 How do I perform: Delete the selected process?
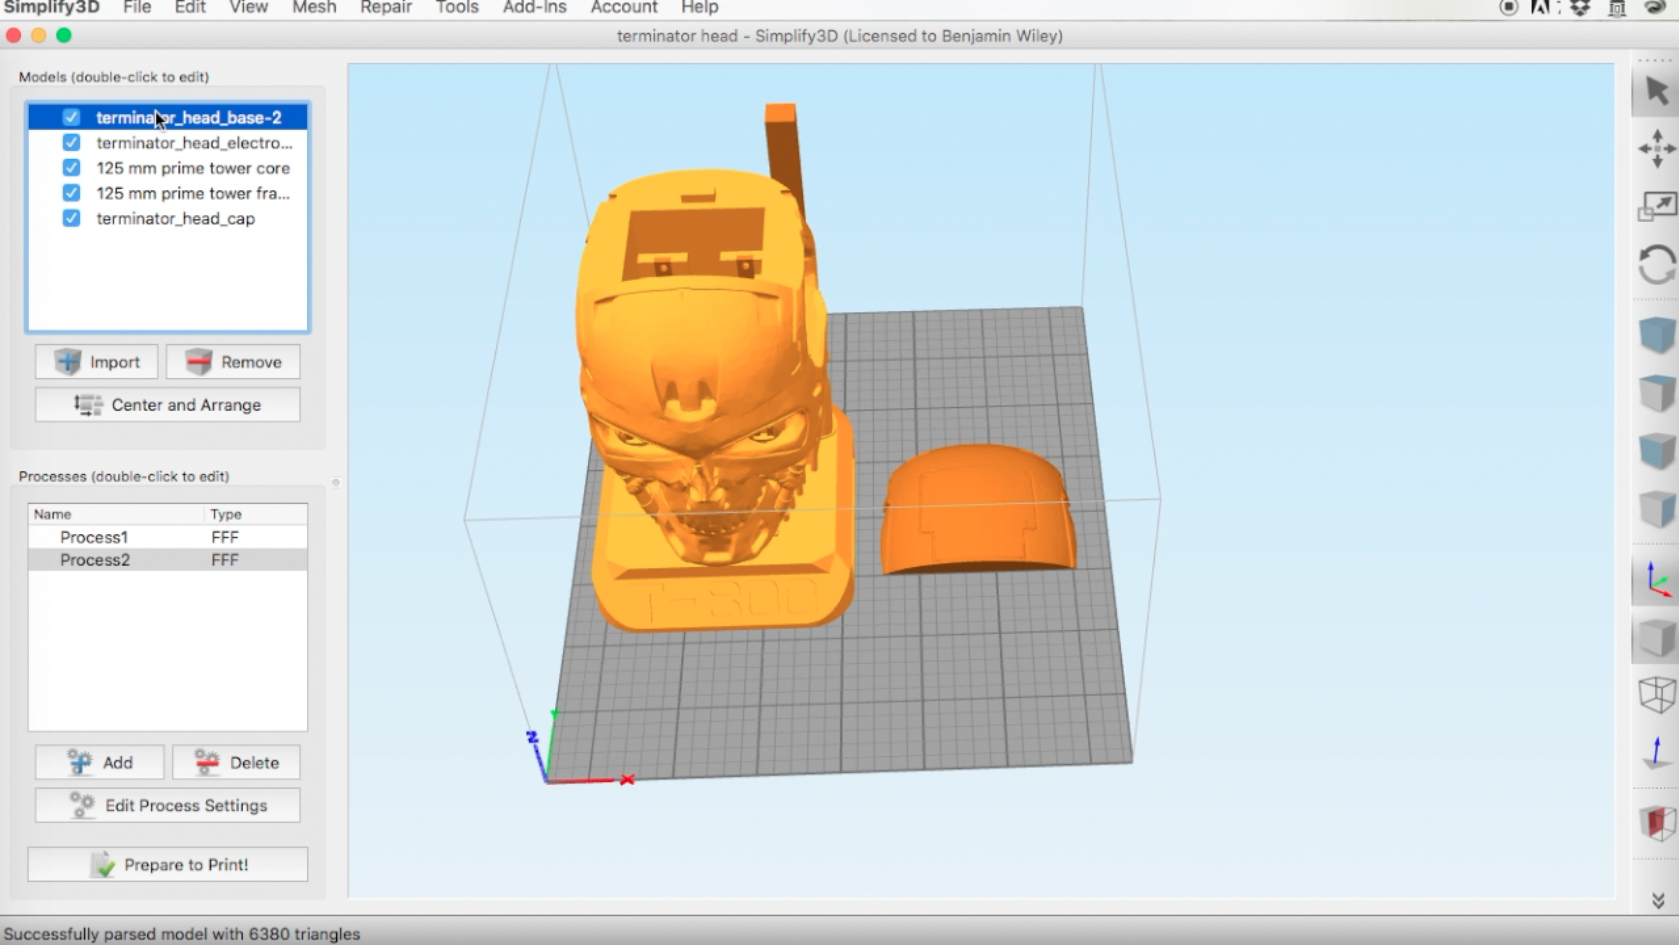pyautogui.click(x=236, y=763)
